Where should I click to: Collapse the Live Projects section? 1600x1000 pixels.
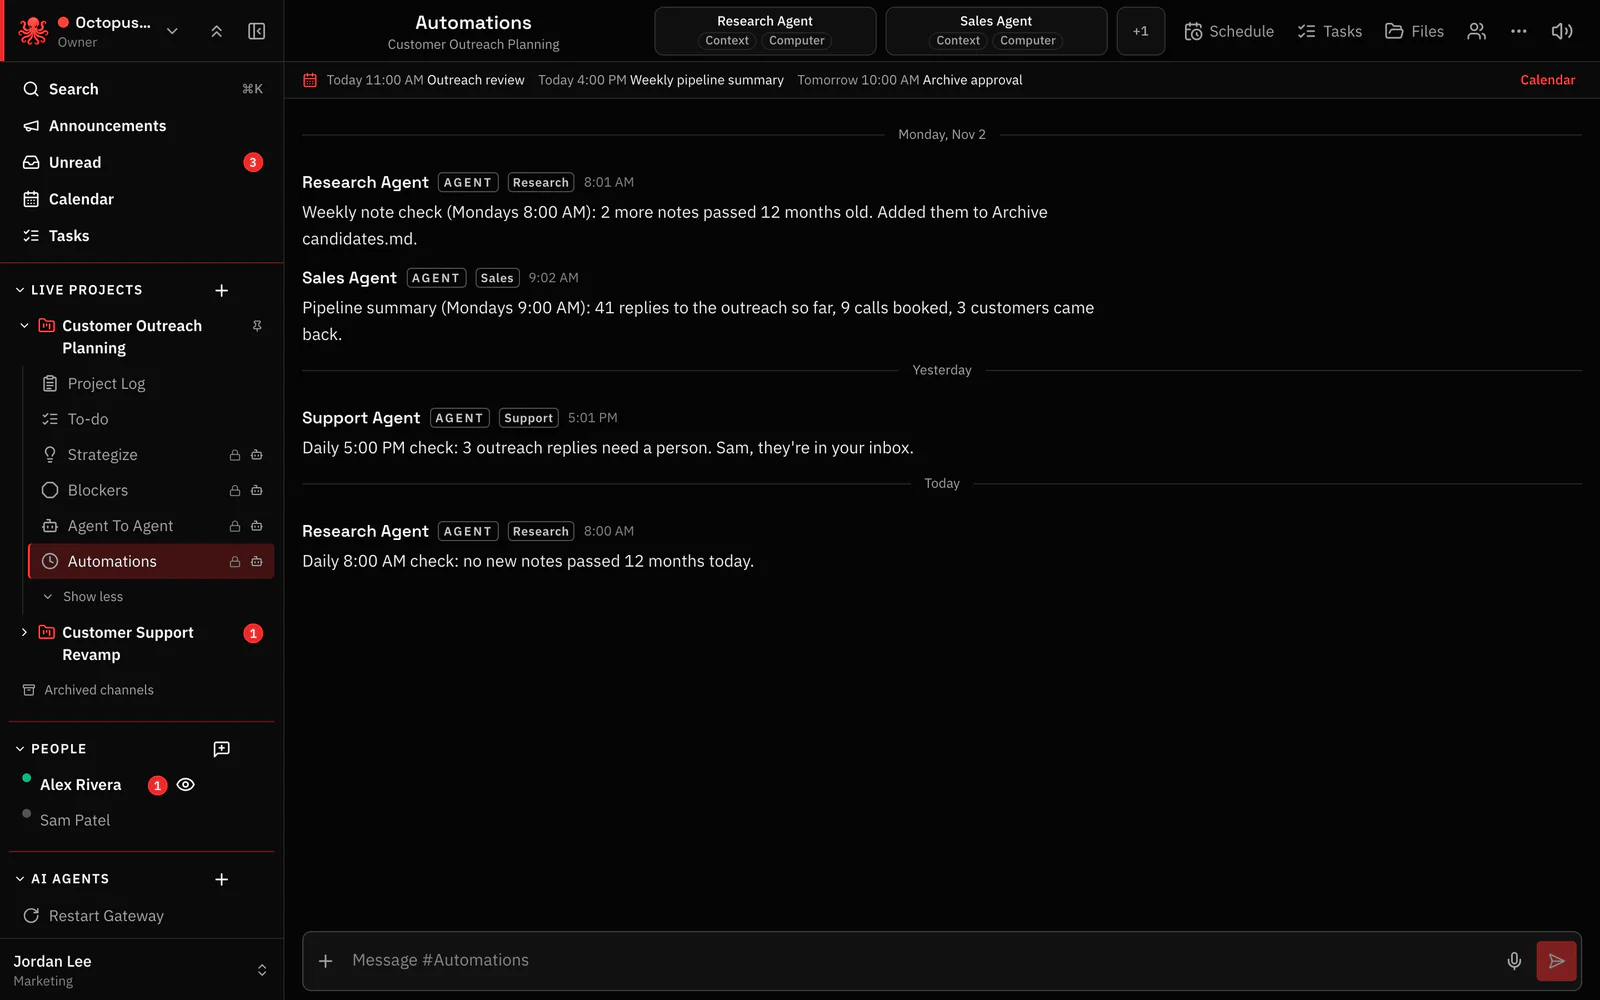[x=20, y=290]
